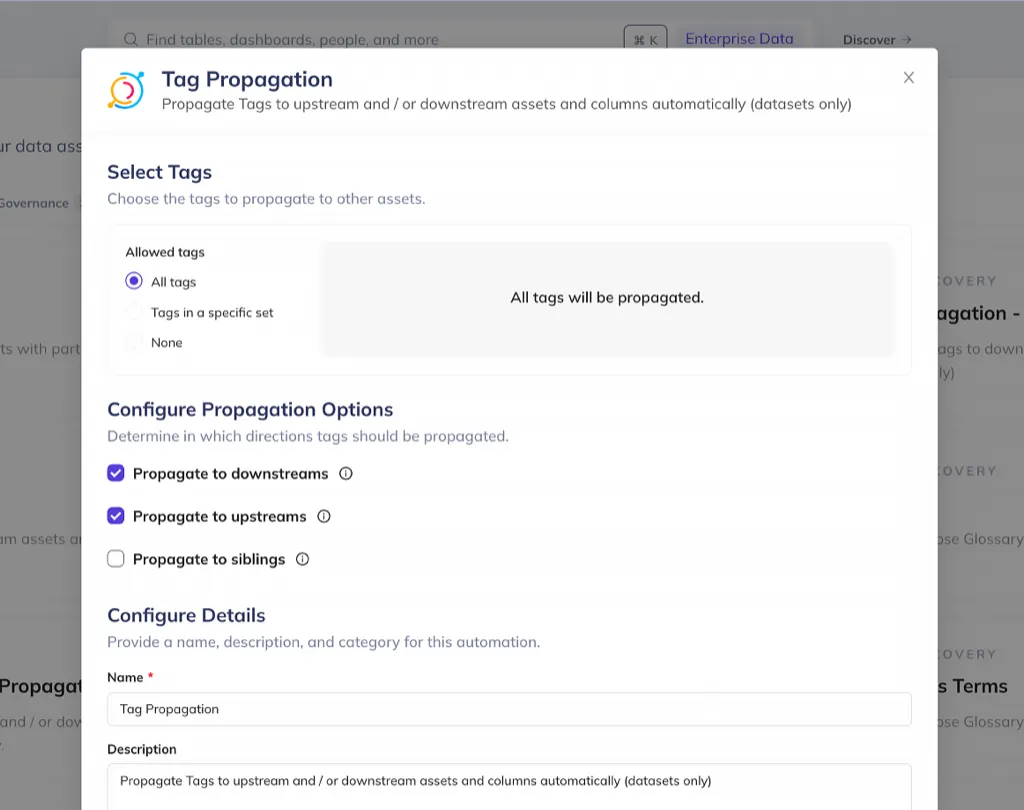Image resolution: width=1024 pixels, height=810 pixels.
Task: Select the All tags radio option
Action: [x=134, y=282]
